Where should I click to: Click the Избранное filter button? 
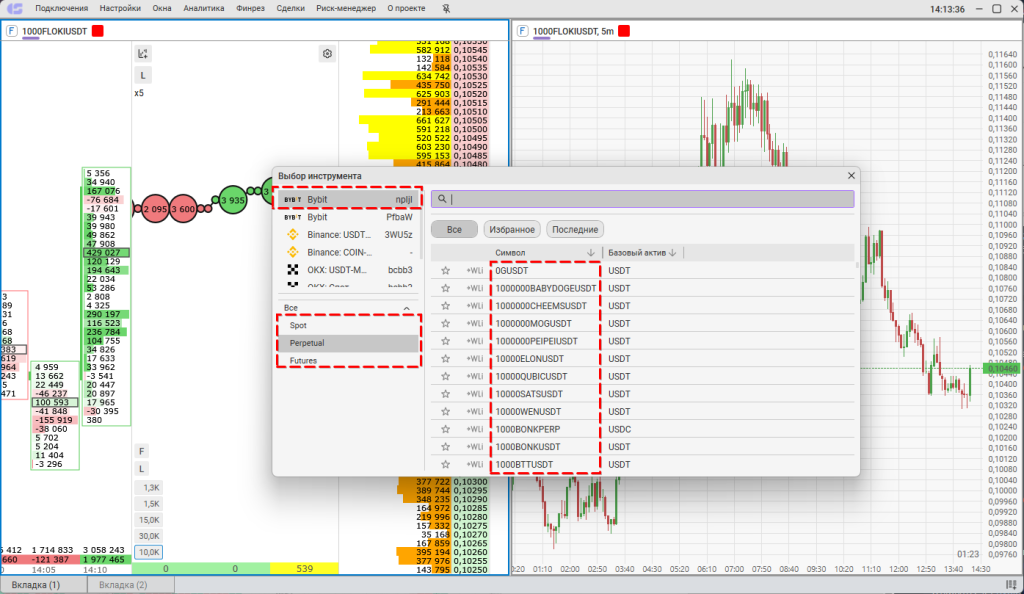[512, 229]
